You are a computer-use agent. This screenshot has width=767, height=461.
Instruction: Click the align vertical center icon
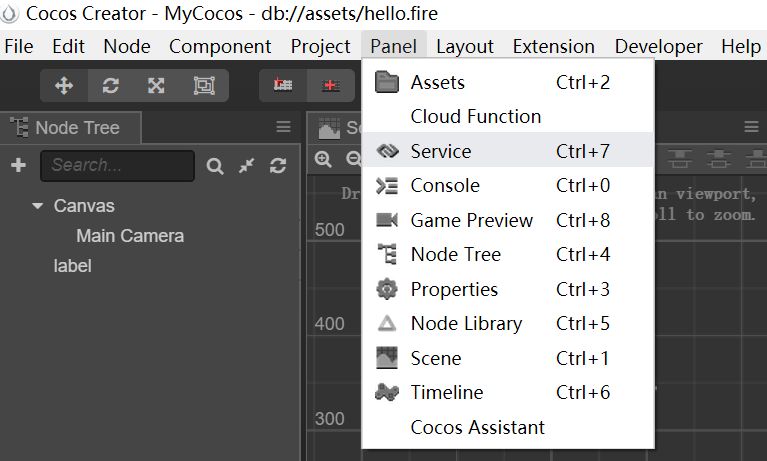718,159
